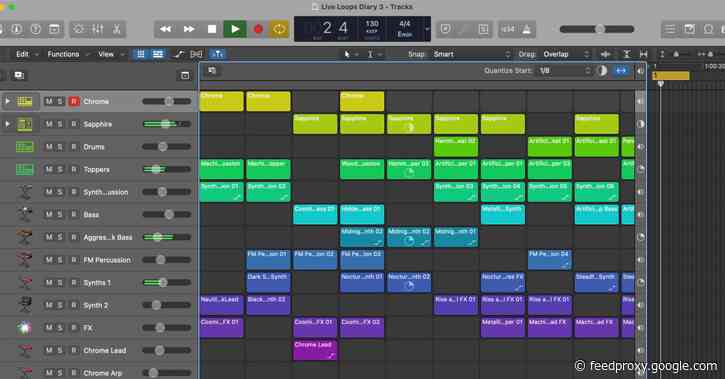Image resolution: width=725 pixels, height=379 pixels.
Task: Open the Edit menu
Action: (22, 54)
